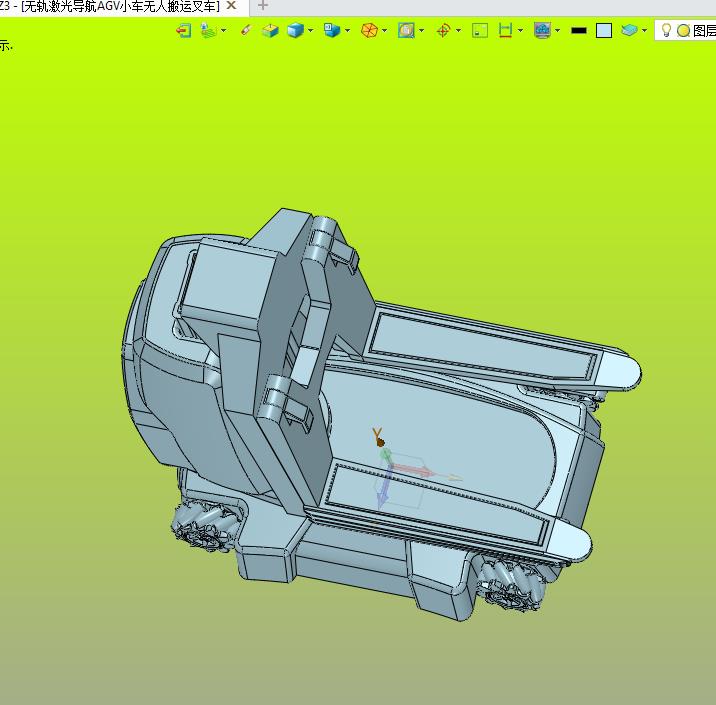Select the upper fork arm of model
The width and height of the screenshot is (716, 705).
point(500,348)
